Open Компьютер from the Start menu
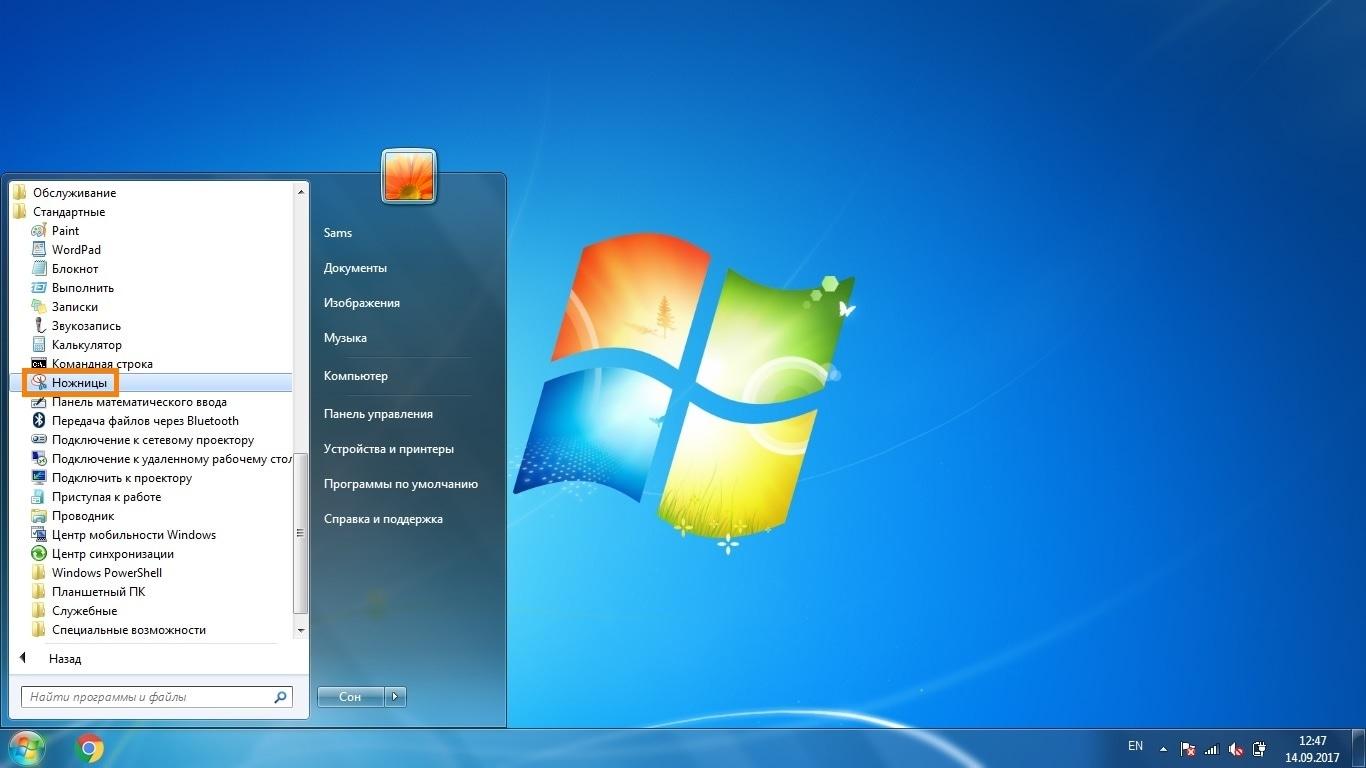Image resolution: width=1366 pixels, height=768 pixels. (x=356, y=376)
